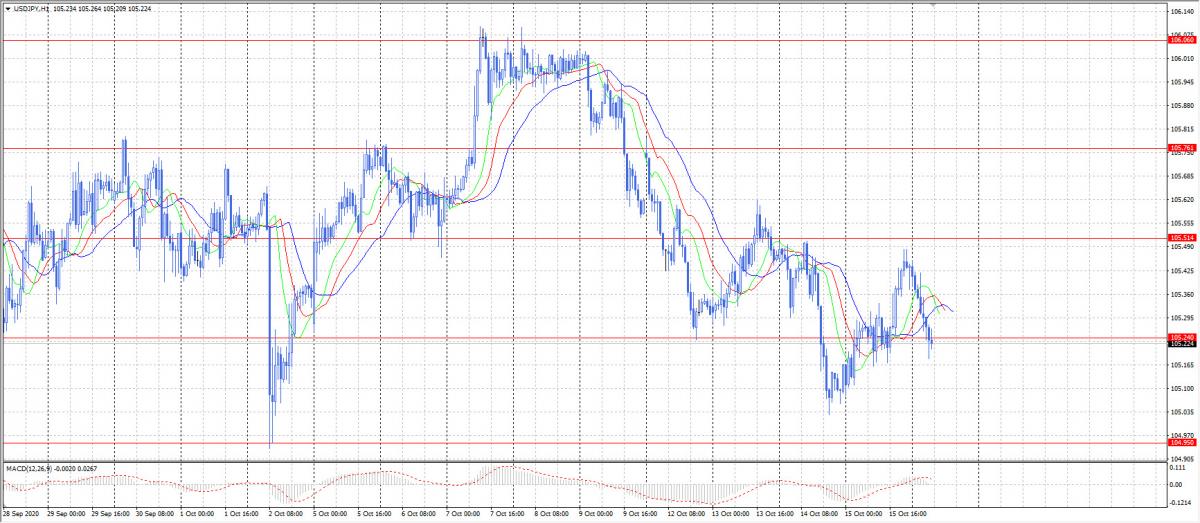Click the 1 Oct 16:00 time label
Viewport: 1200px width, 523px height.
[243, 516]
